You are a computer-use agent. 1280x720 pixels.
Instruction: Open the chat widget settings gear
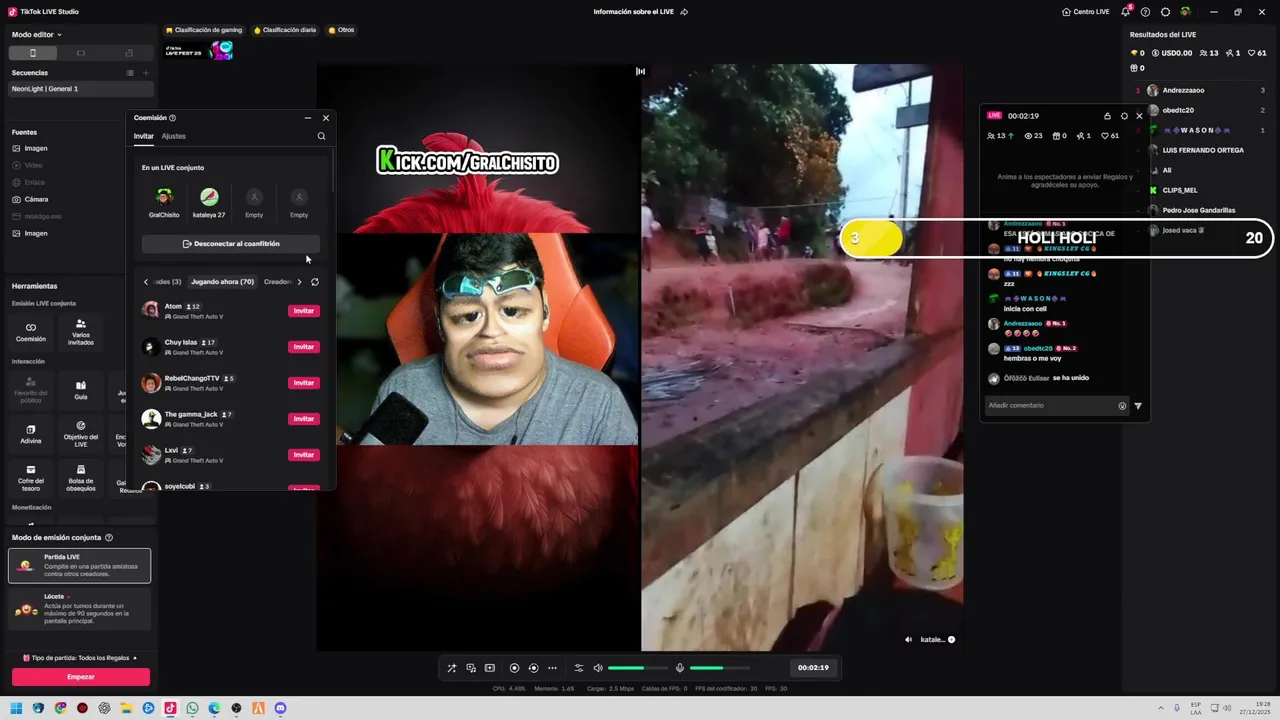point(1124,116)
